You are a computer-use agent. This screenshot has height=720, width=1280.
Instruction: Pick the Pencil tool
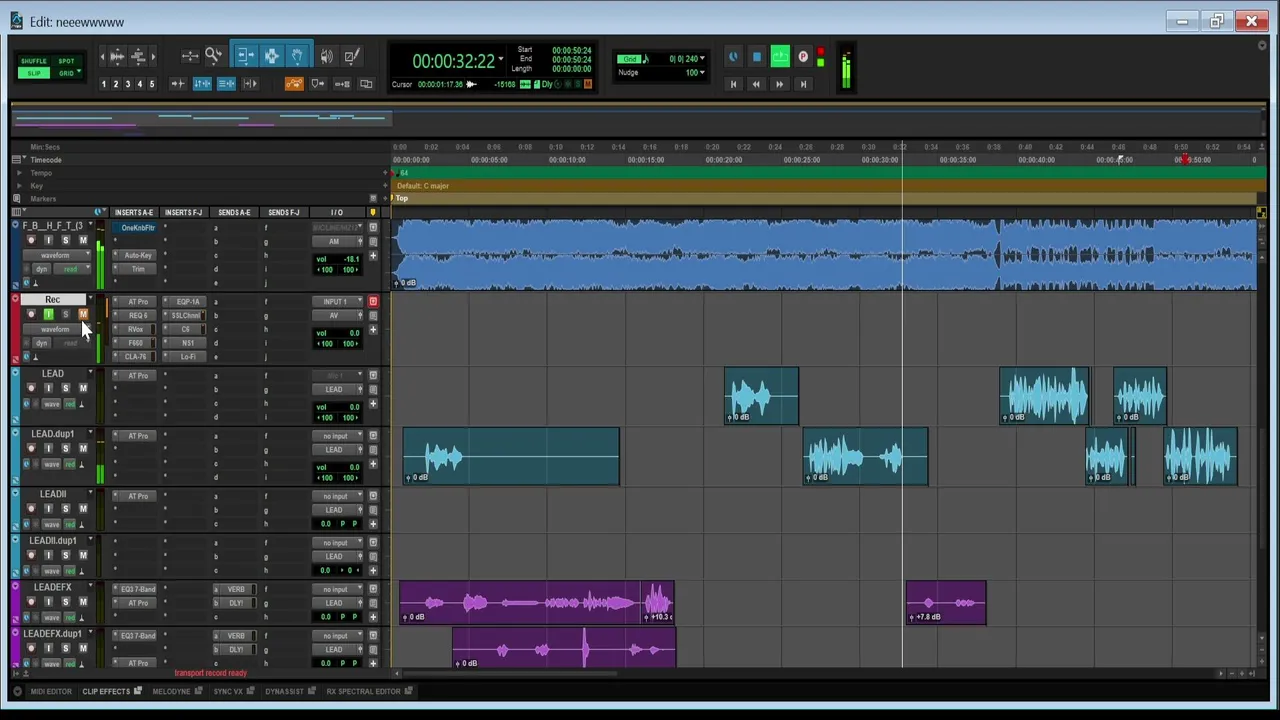point(351,57)
